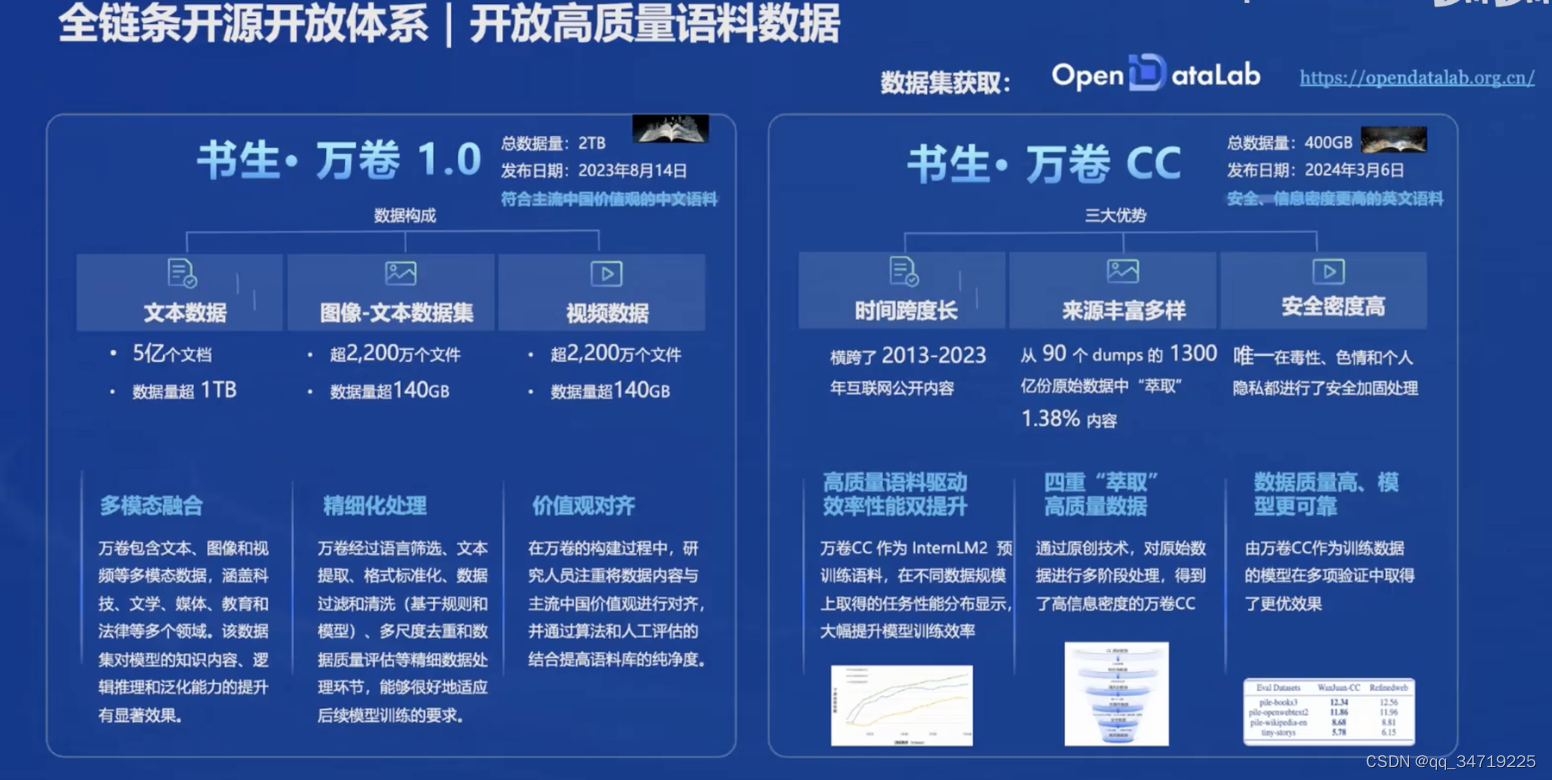Screen dimensions: 1552x780
Task: Click the play icon above 安全密度高
Action: point(1328,271)
